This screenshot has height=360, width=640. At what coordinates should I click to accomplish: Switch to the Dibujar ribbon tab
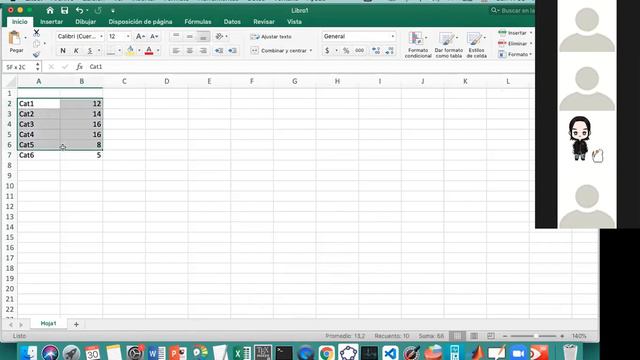(x=85, y=22)
